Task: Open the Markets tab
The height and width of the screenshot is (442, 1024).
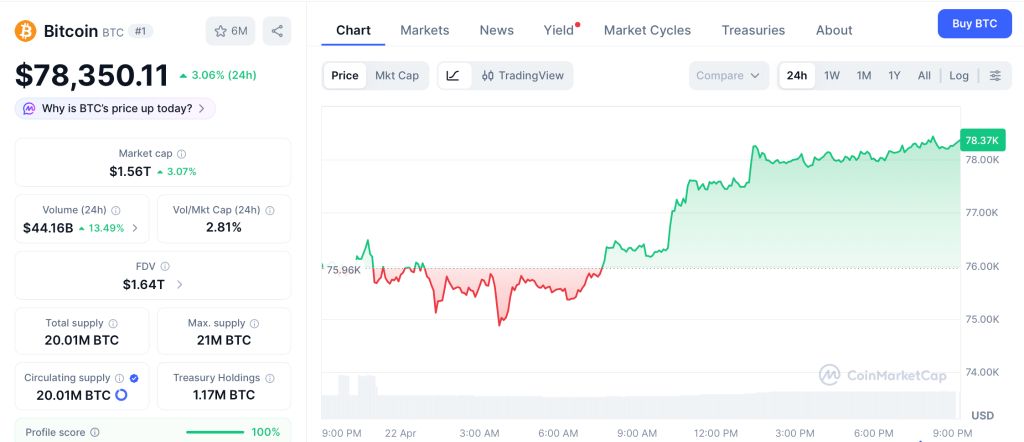Action: pos(425,30)
